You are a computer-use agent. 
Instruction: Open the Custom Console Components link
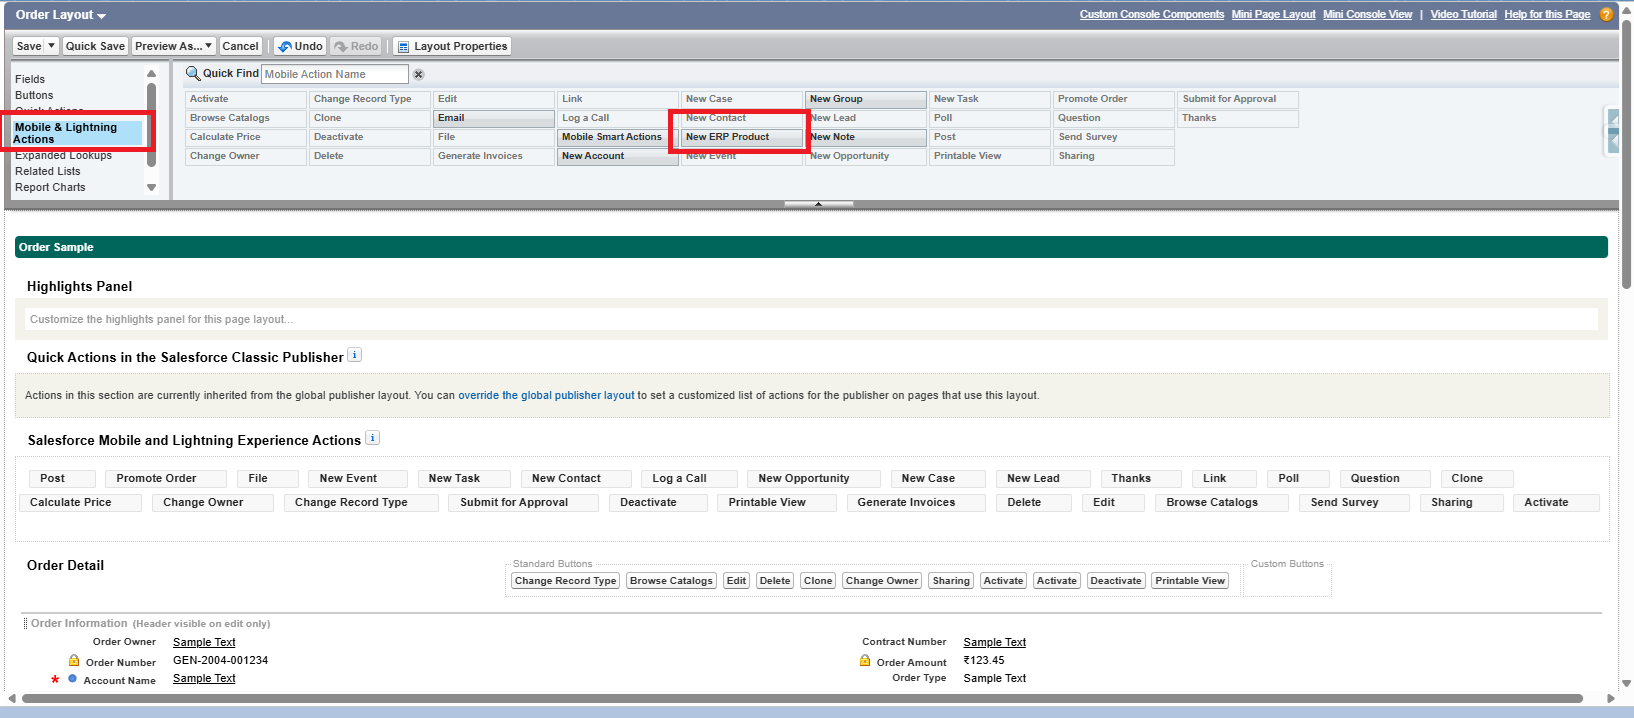pyautogui.click(x=1152, y=14)
